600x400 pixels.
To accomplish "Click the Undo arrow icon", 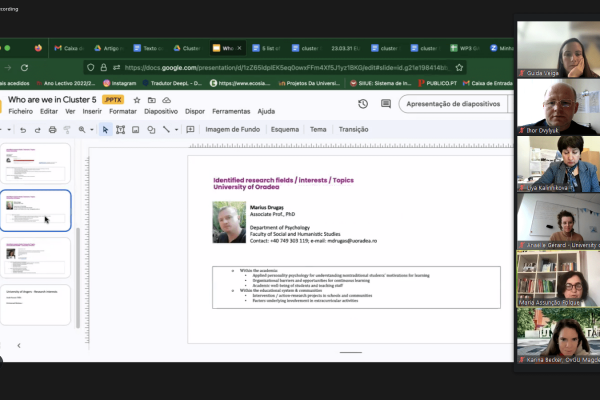I will (23, 130).
